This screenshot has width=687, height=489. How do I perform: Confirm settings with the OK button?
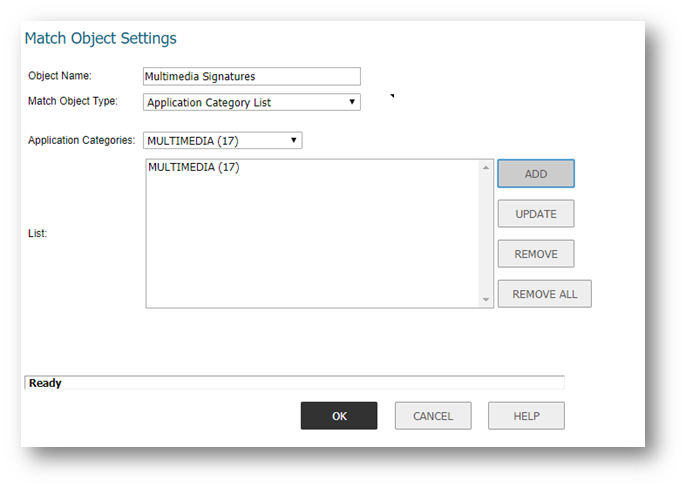point(339,416)
